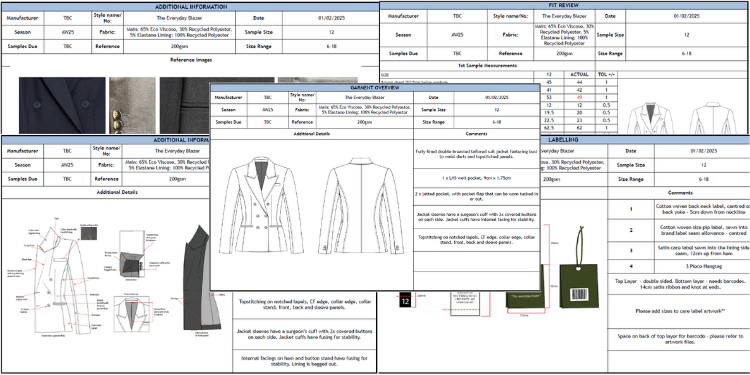
Task: Click surgeon's cuff comment in Garment Overview
Action: 476,217
